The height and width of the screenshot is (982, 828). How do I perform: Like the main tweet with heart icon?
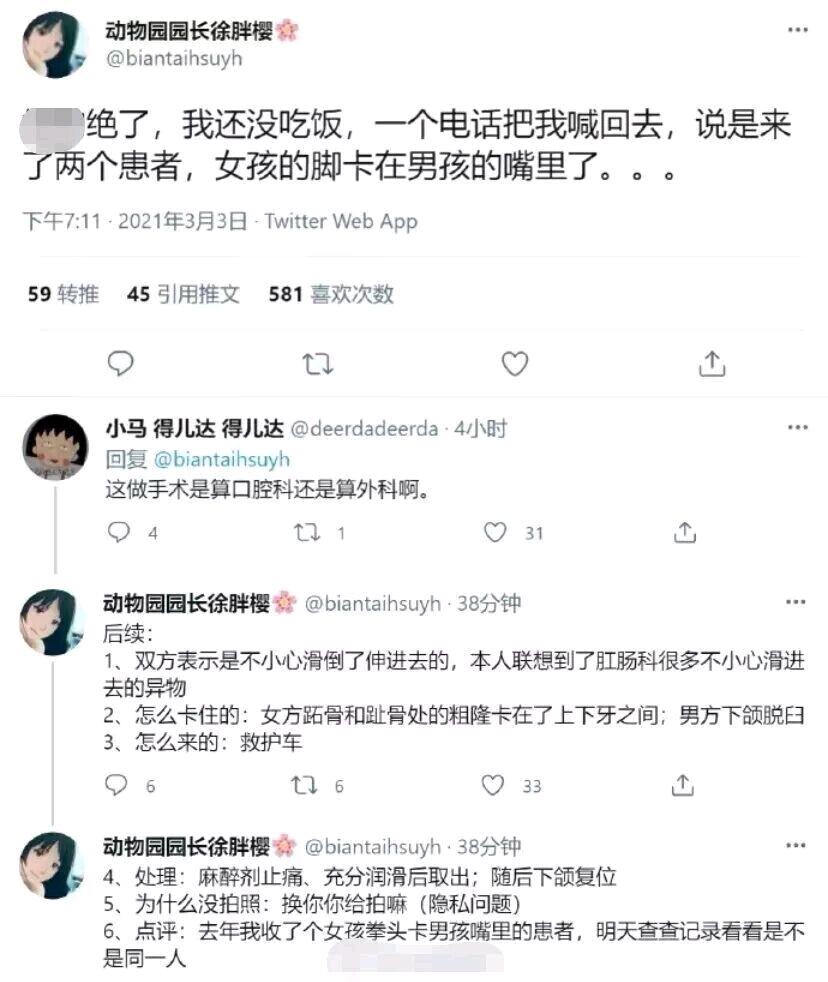click(515, 364)
